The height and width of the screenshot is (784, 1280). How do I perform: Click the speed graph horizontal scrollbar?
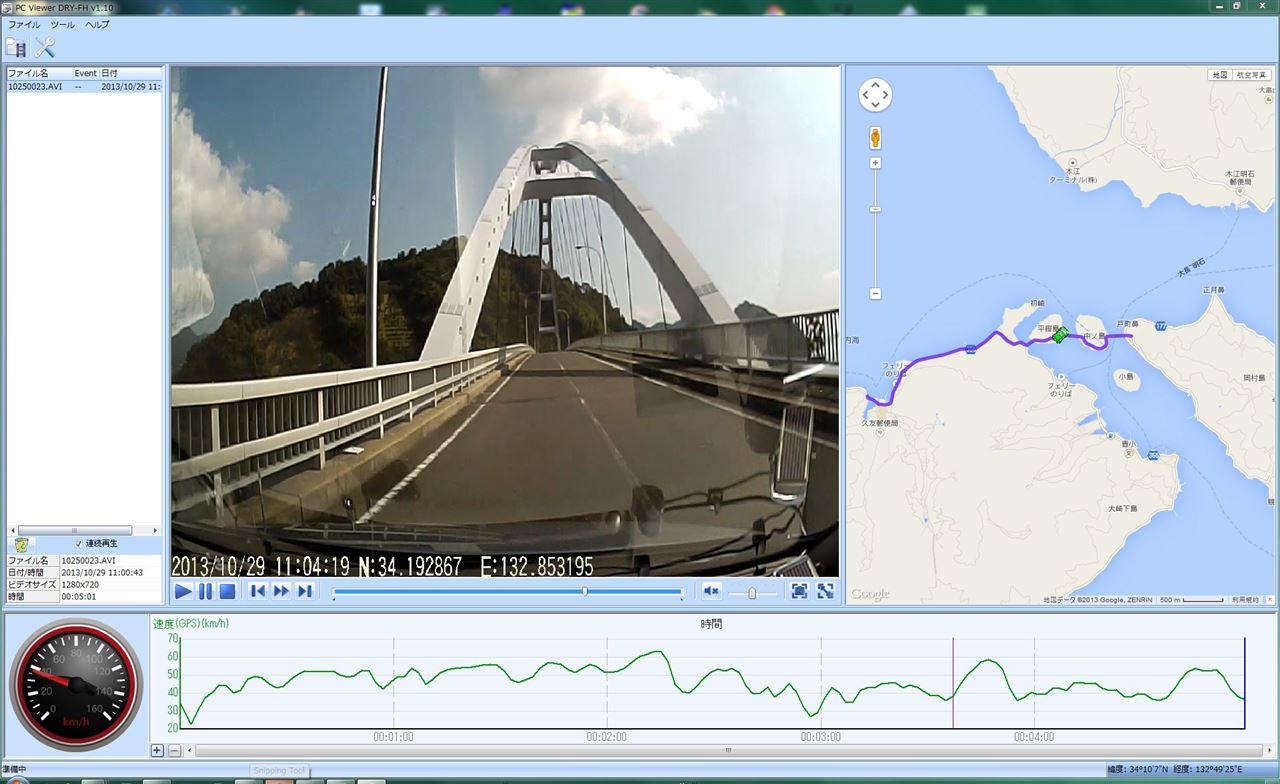(728, 750)
